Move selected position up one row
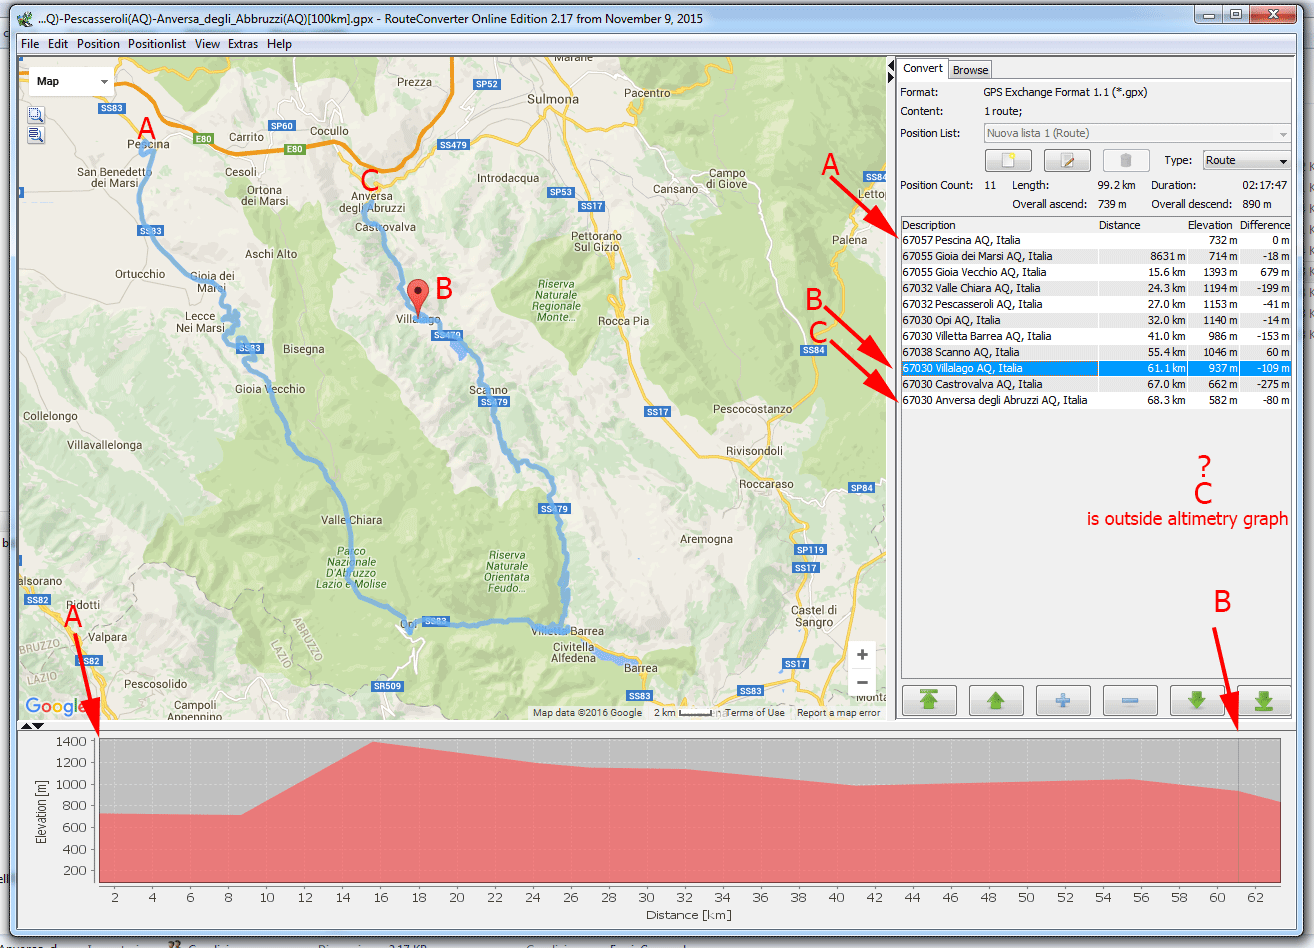The image size is (1314, 948). [x=996, y=700]
